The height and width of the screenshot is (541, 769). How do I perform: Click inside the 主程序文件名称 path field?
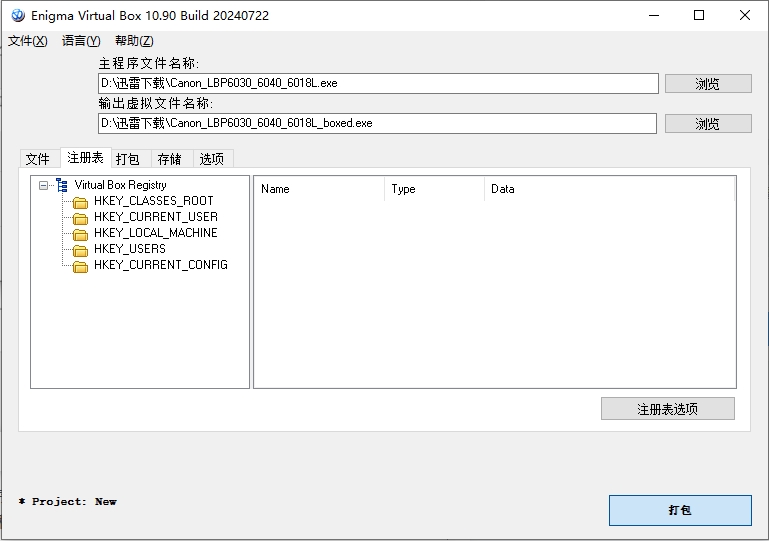(x=378, y=84)
